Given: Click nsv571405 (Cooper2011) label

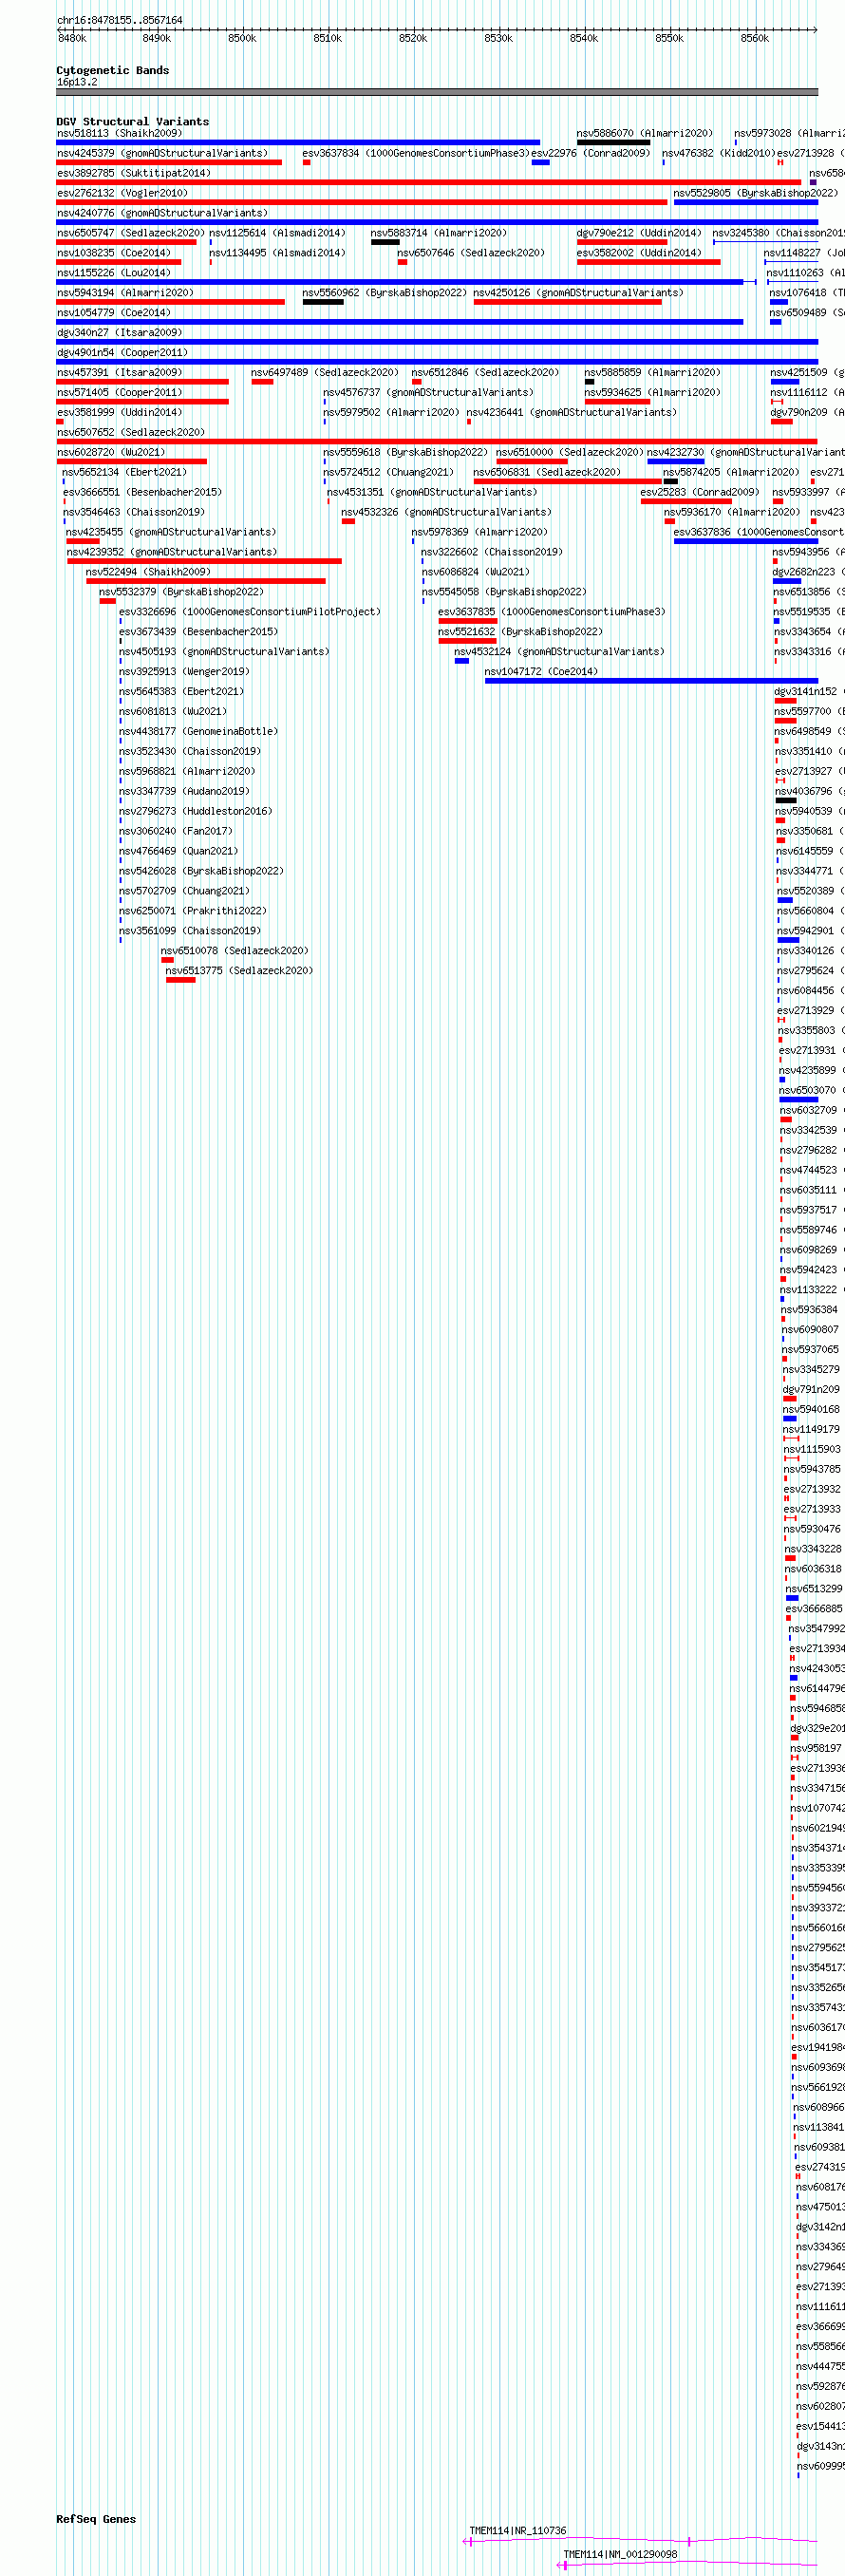Looking at the screenshot, I should 120,393.
